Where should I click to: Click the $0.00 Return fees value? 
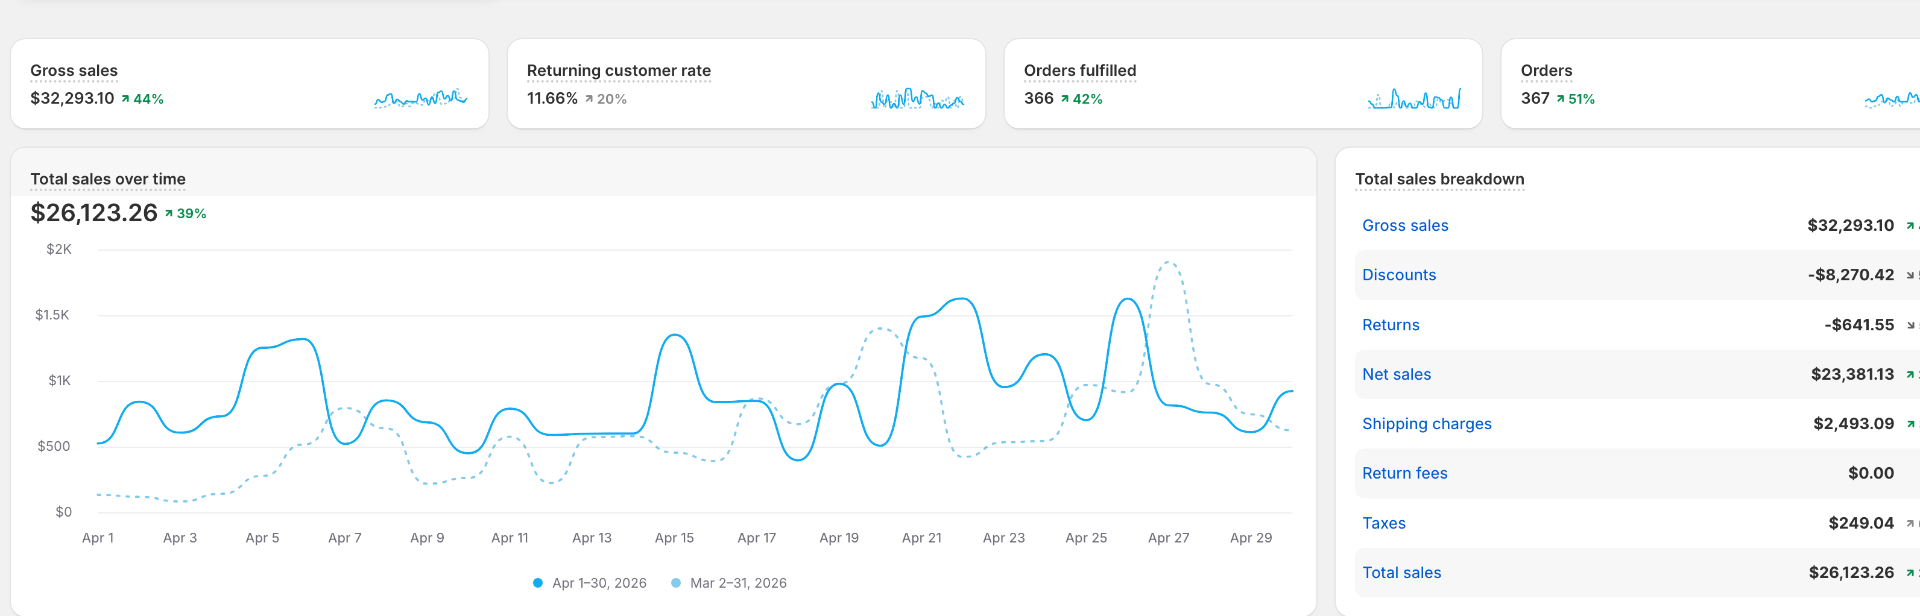[1871, 473]
